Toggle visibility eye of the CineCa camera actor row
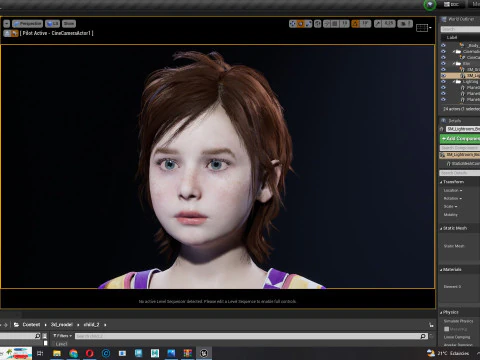This screenshot has width=480, height=360. coord(443,57)
